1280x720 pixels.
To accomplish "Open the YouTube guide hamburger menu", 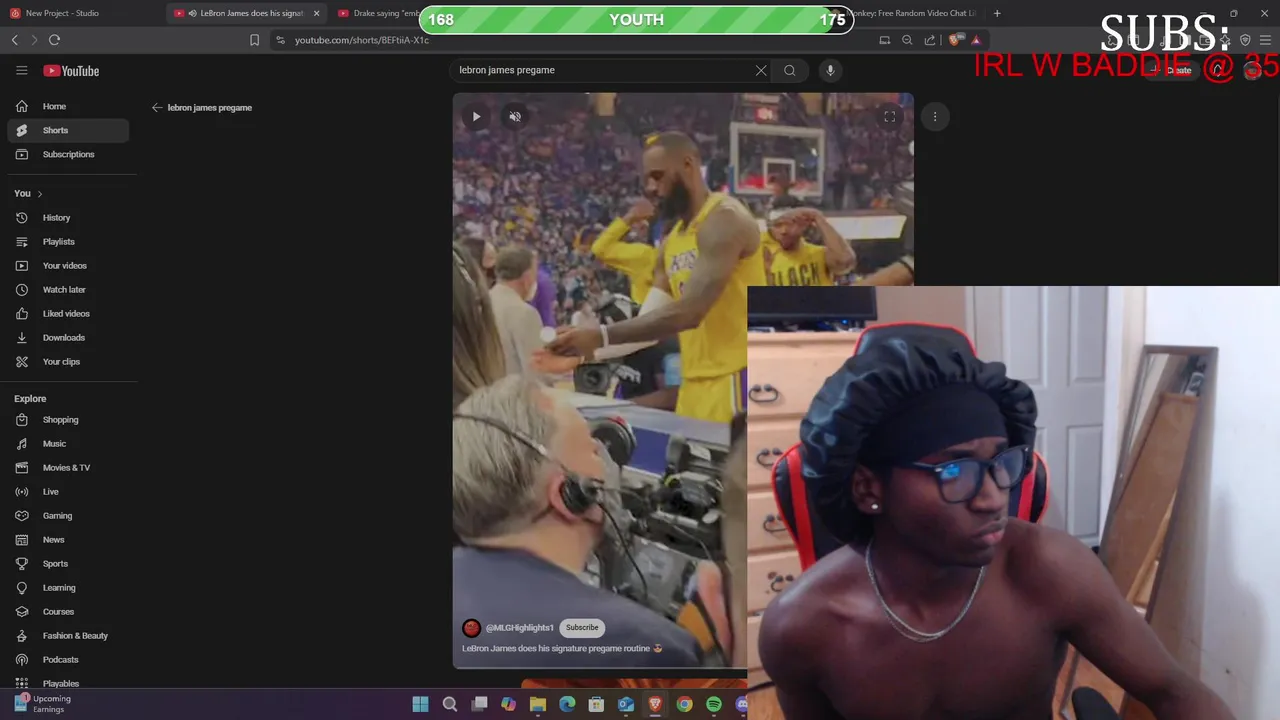I will point(21,70).
